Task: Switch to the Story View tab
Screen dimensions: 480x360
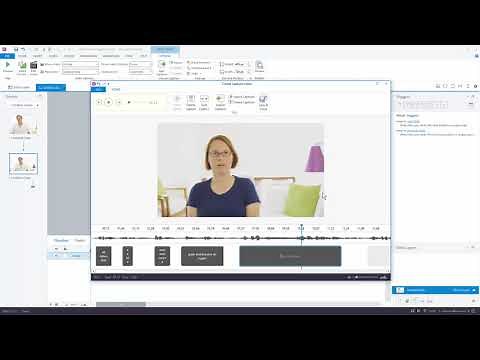Action: [19, 87]
